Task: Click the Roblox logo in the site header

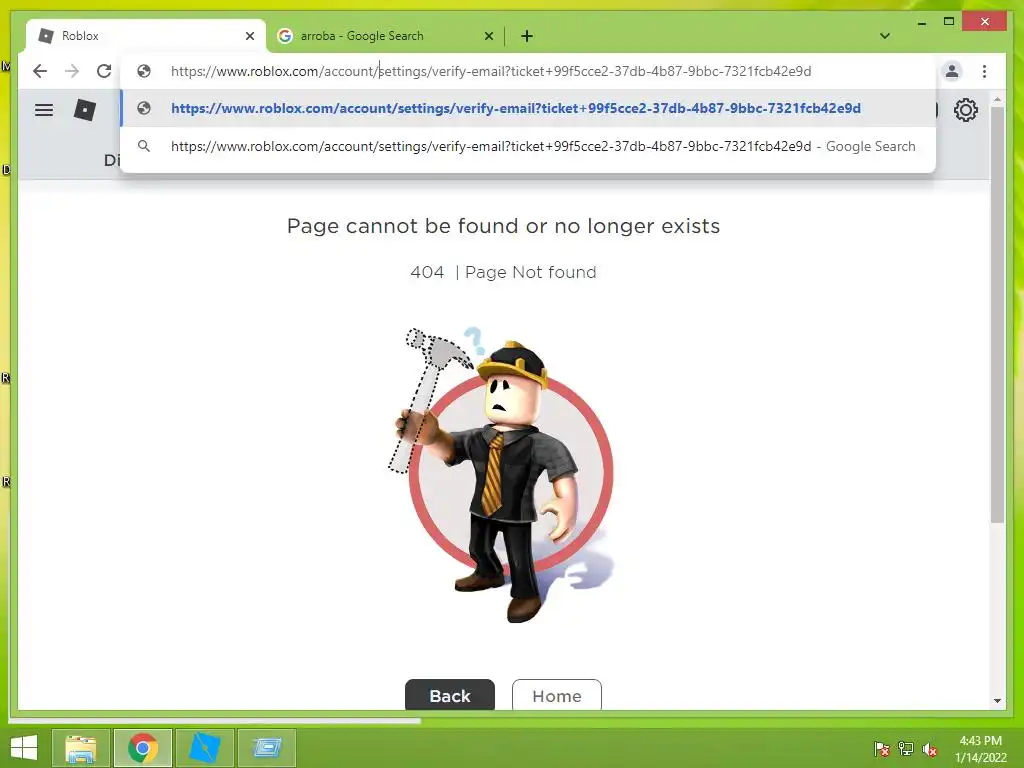Action: point(85,110)
